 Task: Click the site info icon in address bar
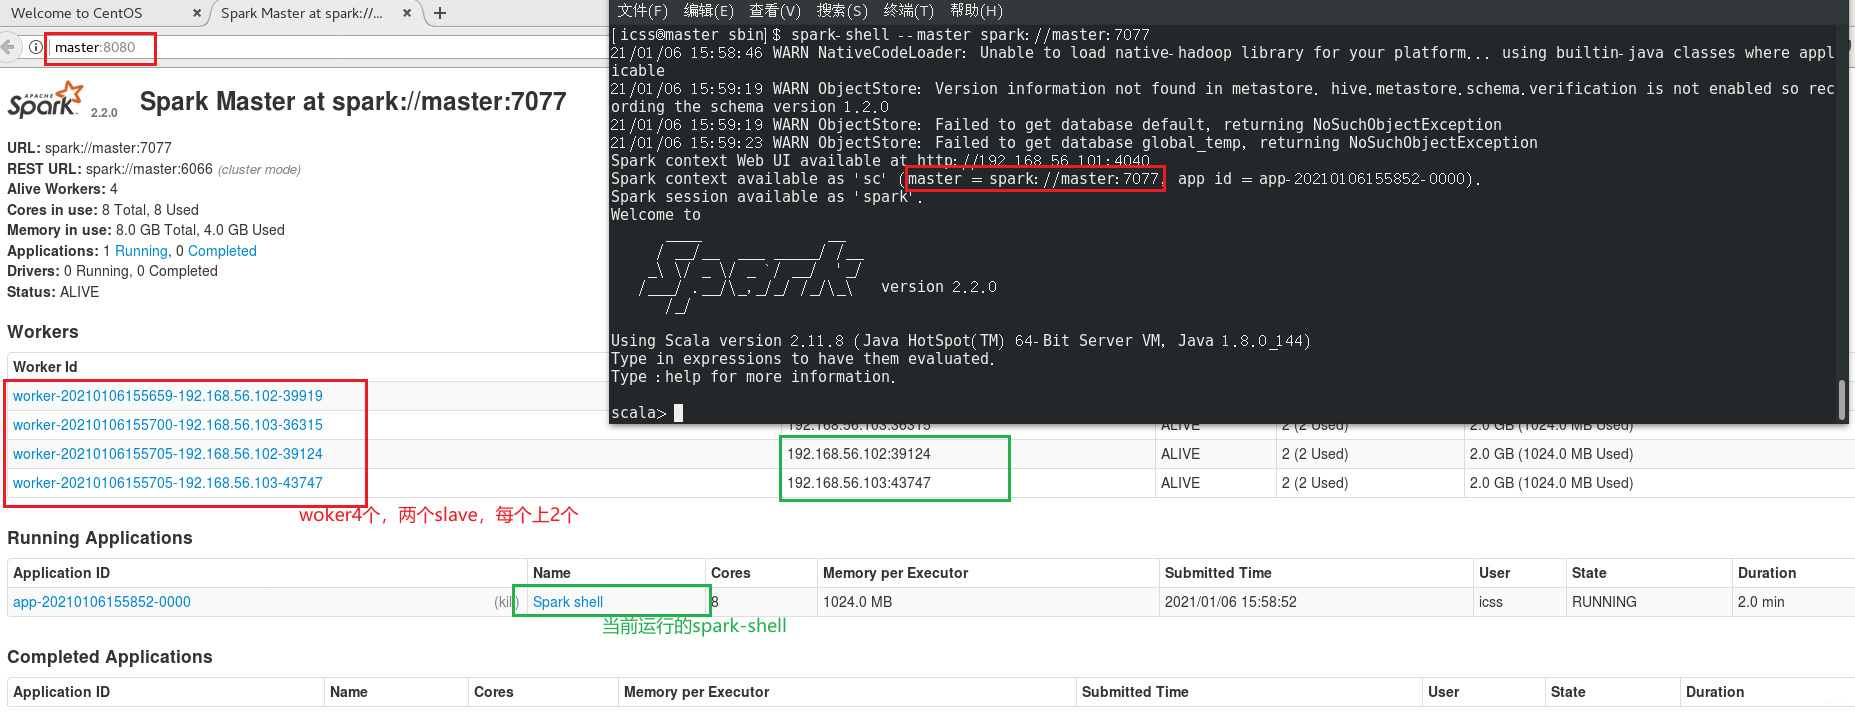(x=35, y=47)
